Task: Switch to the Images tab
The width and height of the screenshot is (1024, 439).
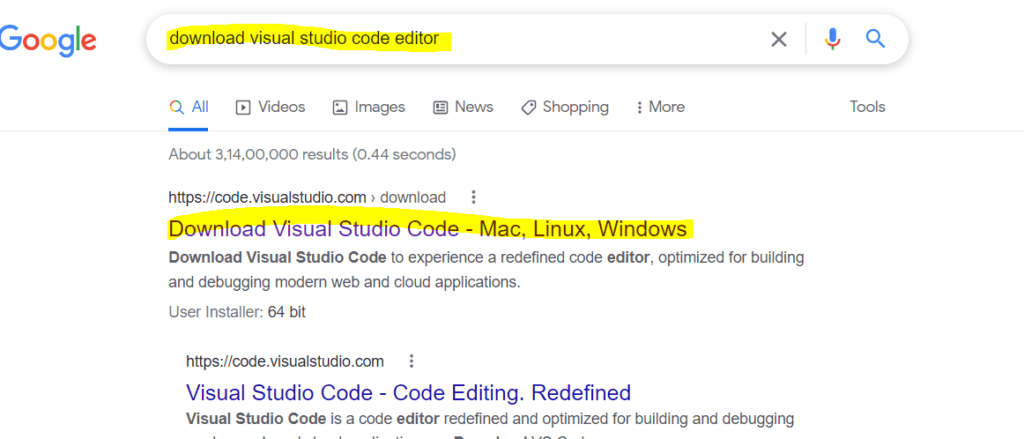Action: click(369, 107)
